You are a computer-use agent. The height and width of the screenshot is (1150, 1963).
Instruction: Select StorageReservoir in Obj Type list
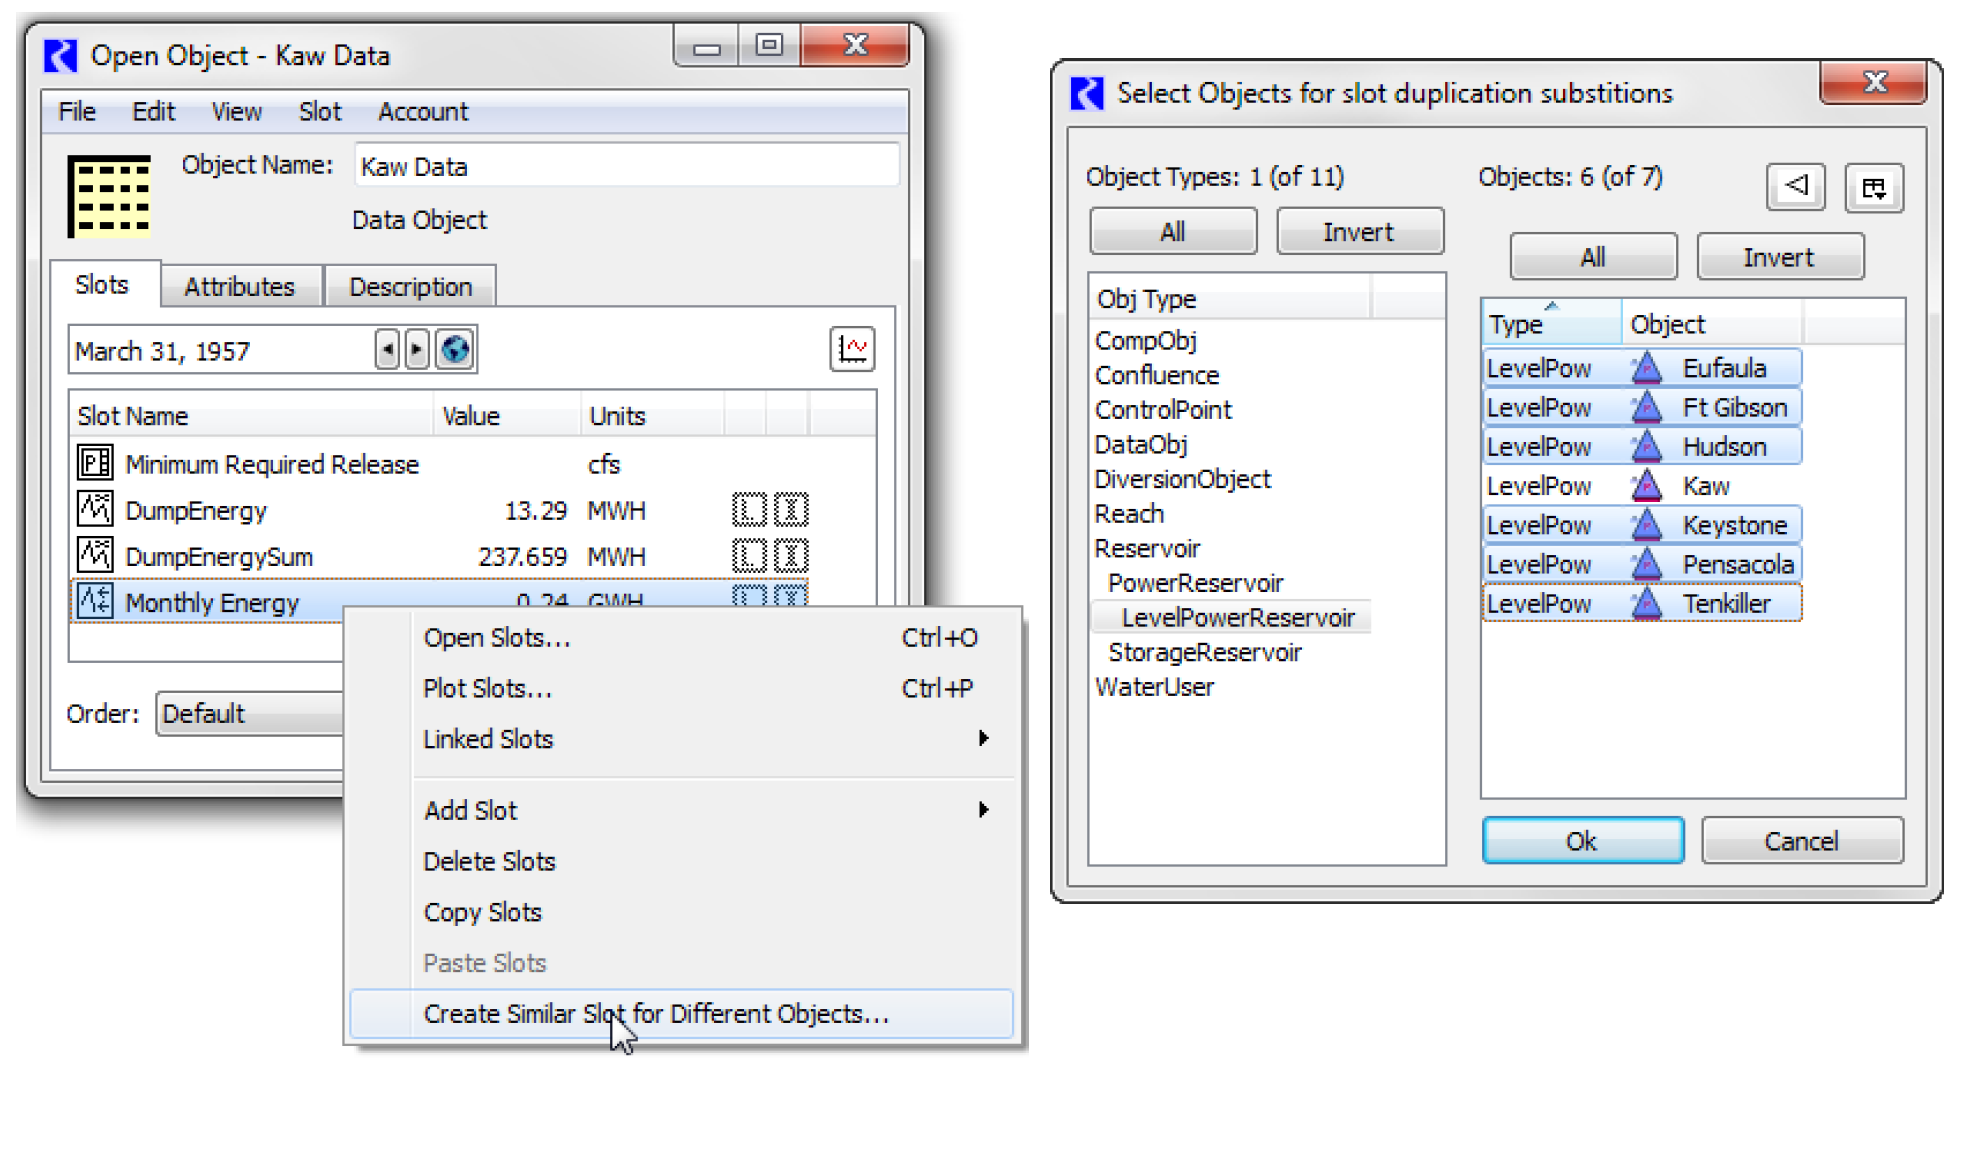[x=1204, y=653]
